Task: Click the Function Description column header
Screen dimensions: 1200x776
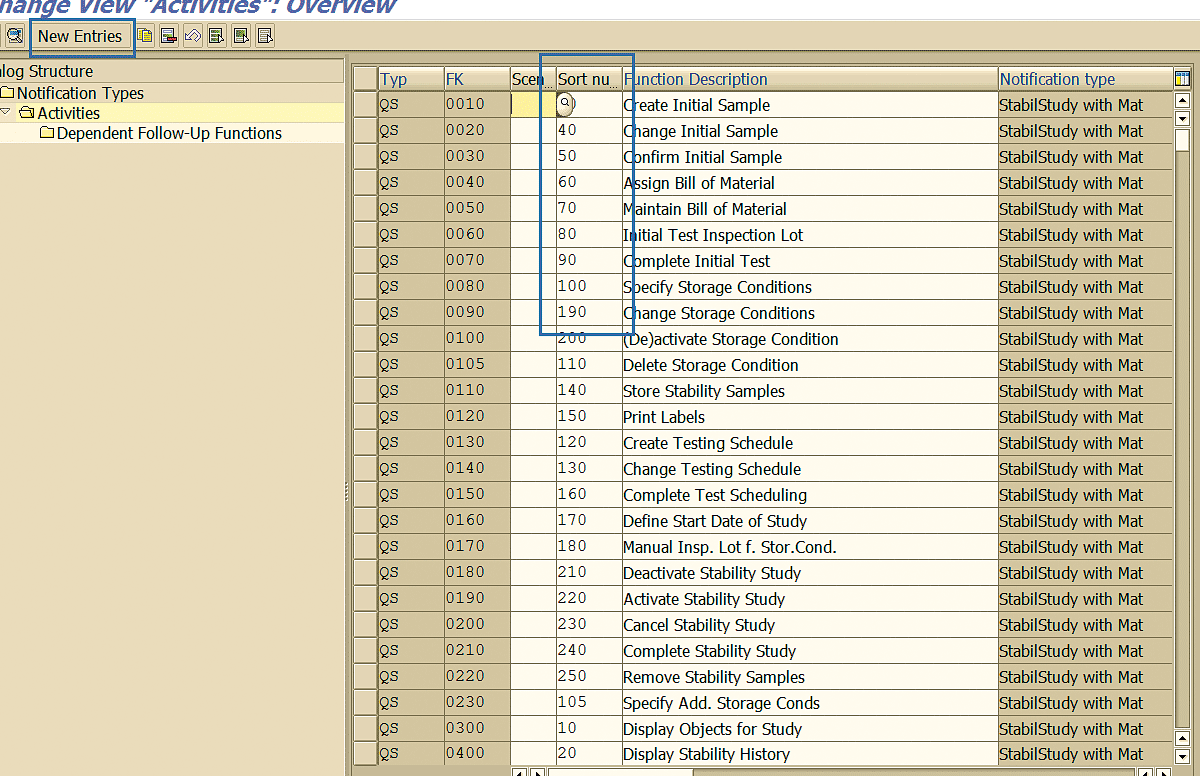Action: (810, 79)
